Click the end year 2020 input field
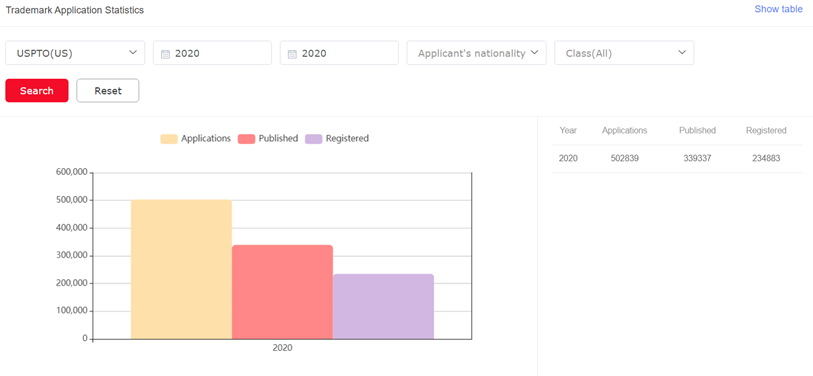The height and width of the screenshot is (376, 813). [340, 53]
